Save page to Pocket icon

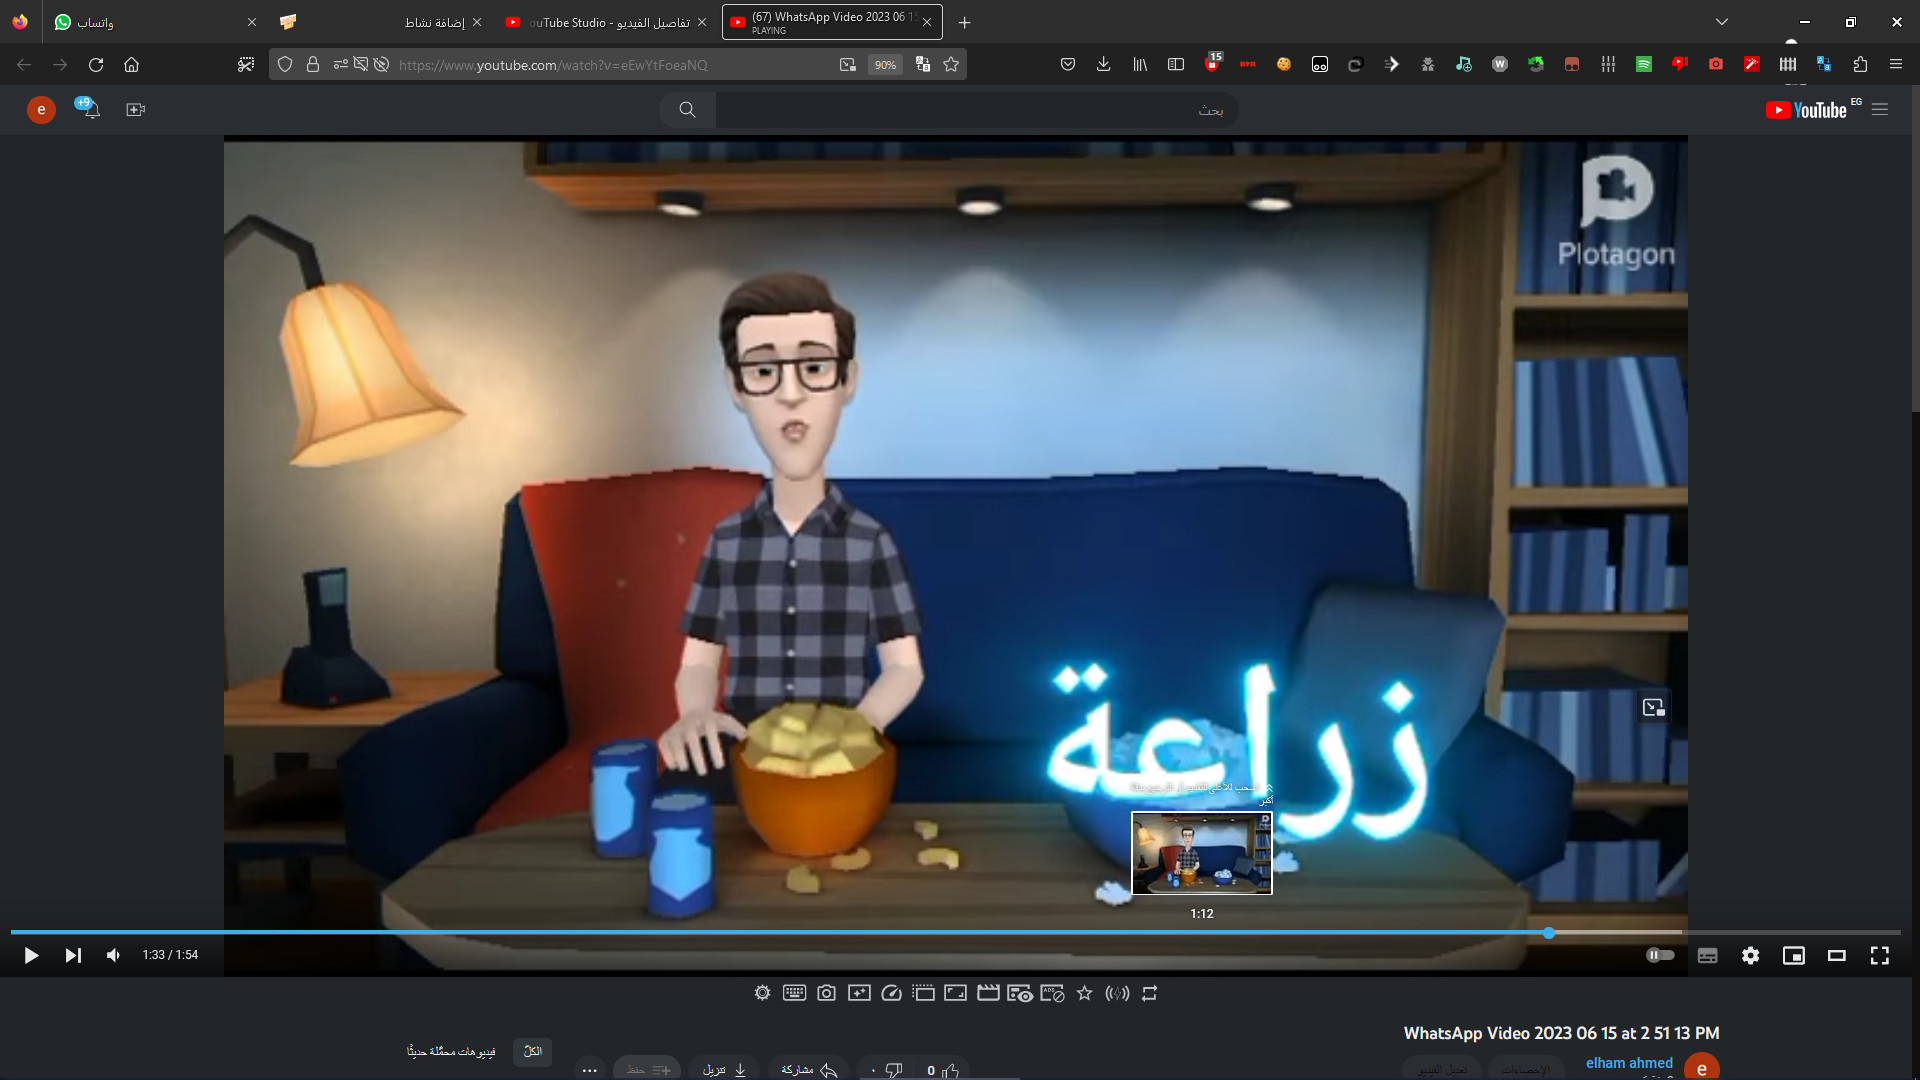[x=1068, y=65]
